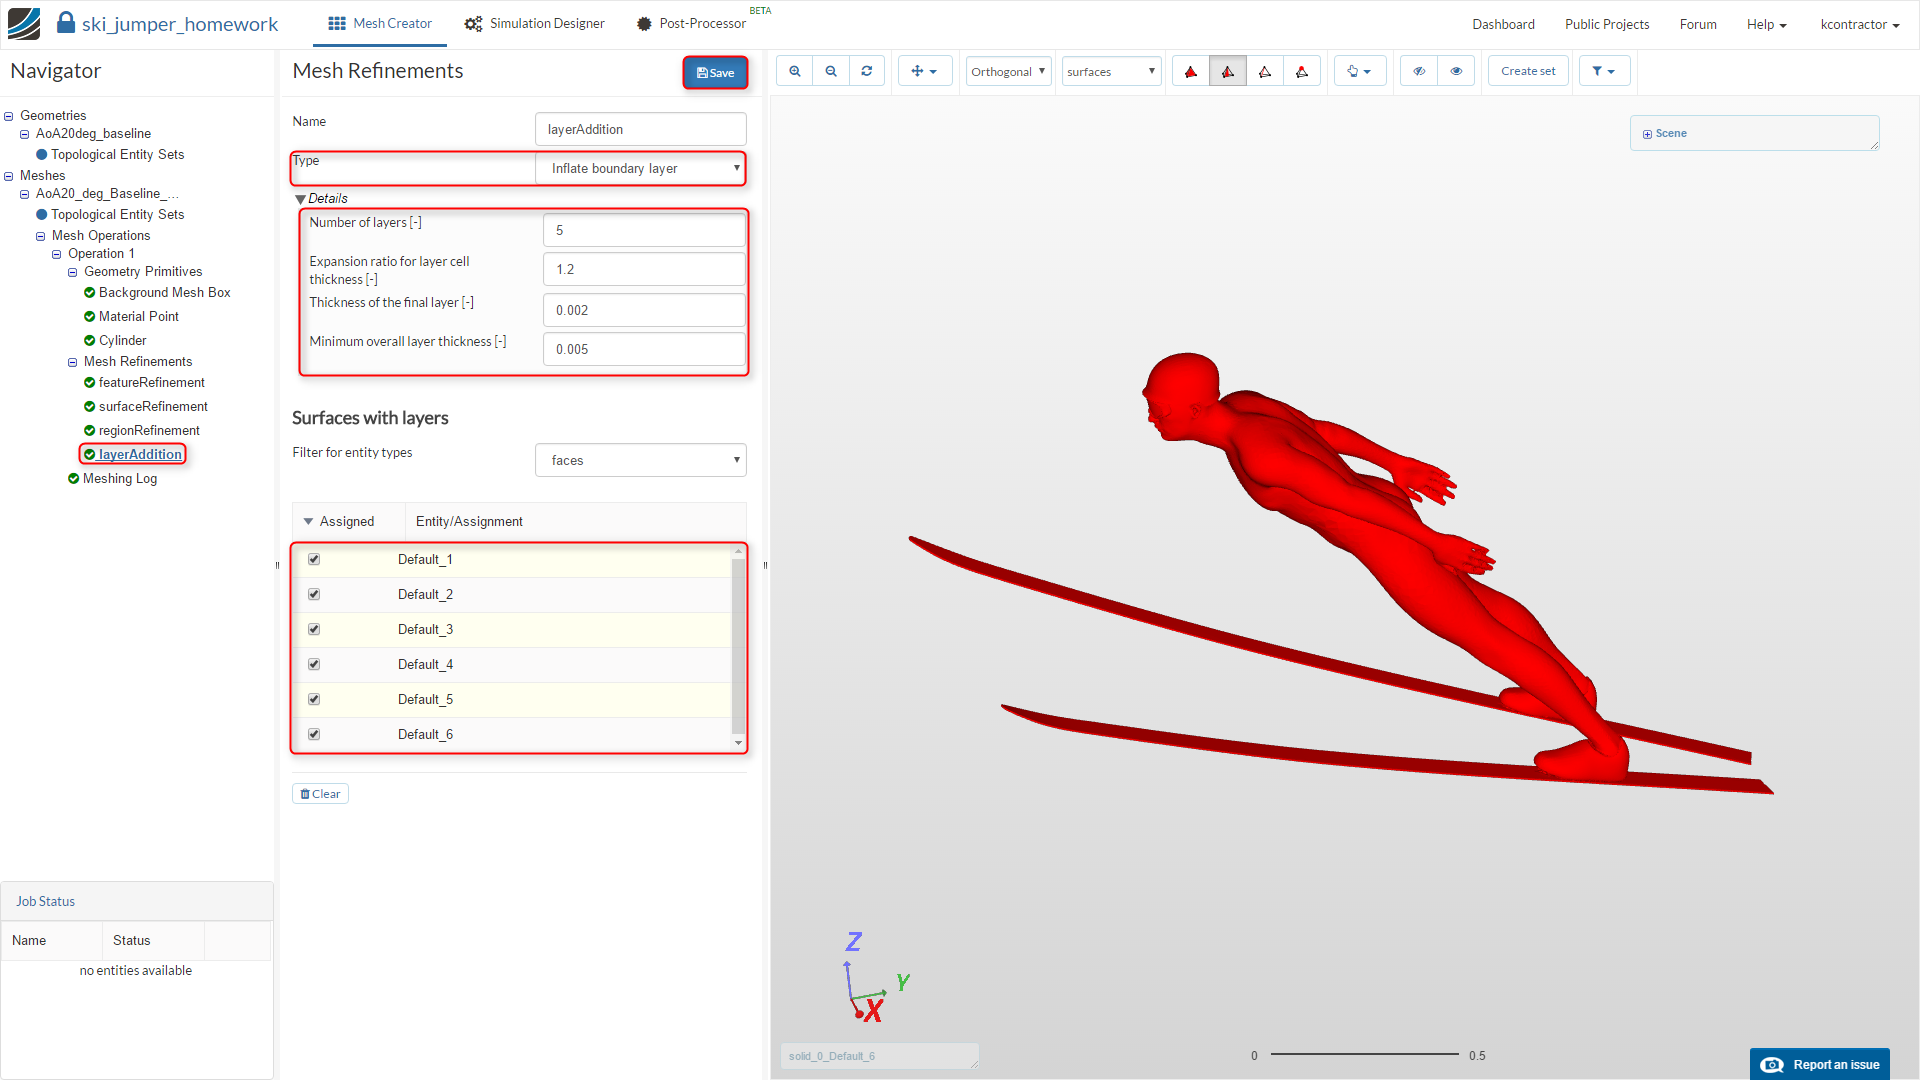The width and height of the screenshot is (1920, 1080).
Task: Uncheck the Default_1 surface checkbox
Action: (x=314, y=559)
